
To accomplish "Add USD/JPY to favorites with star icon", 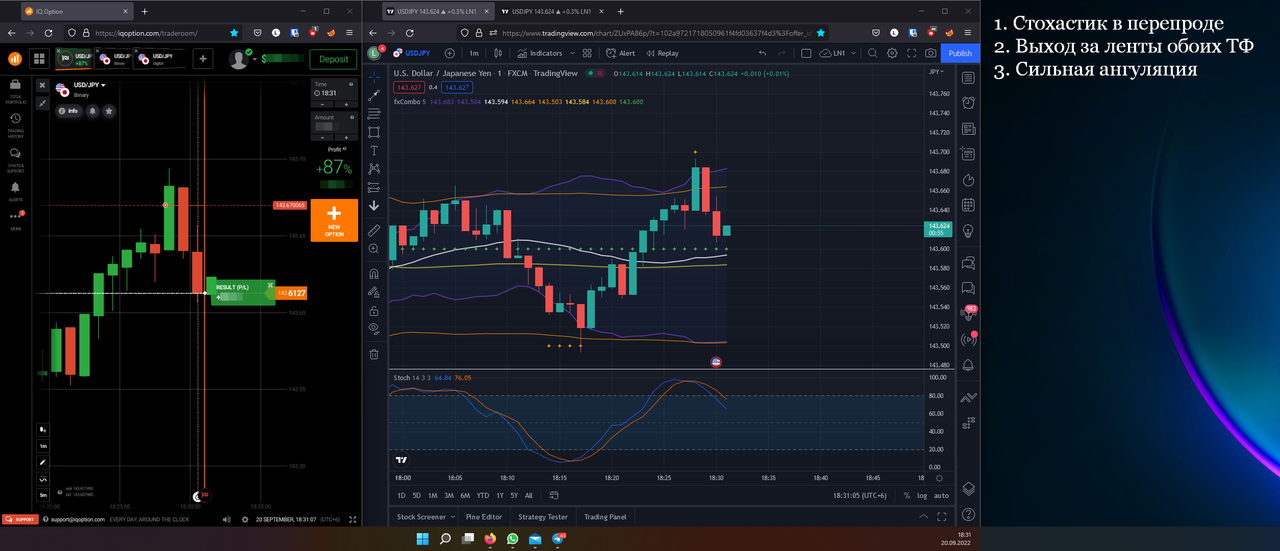I will [x=109, y=111].
